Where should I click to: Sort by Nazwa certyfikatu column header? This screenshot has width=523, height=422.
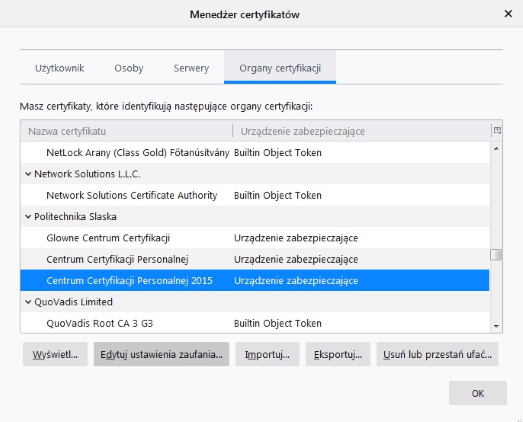pyautogui.click(x=127, y=131)
